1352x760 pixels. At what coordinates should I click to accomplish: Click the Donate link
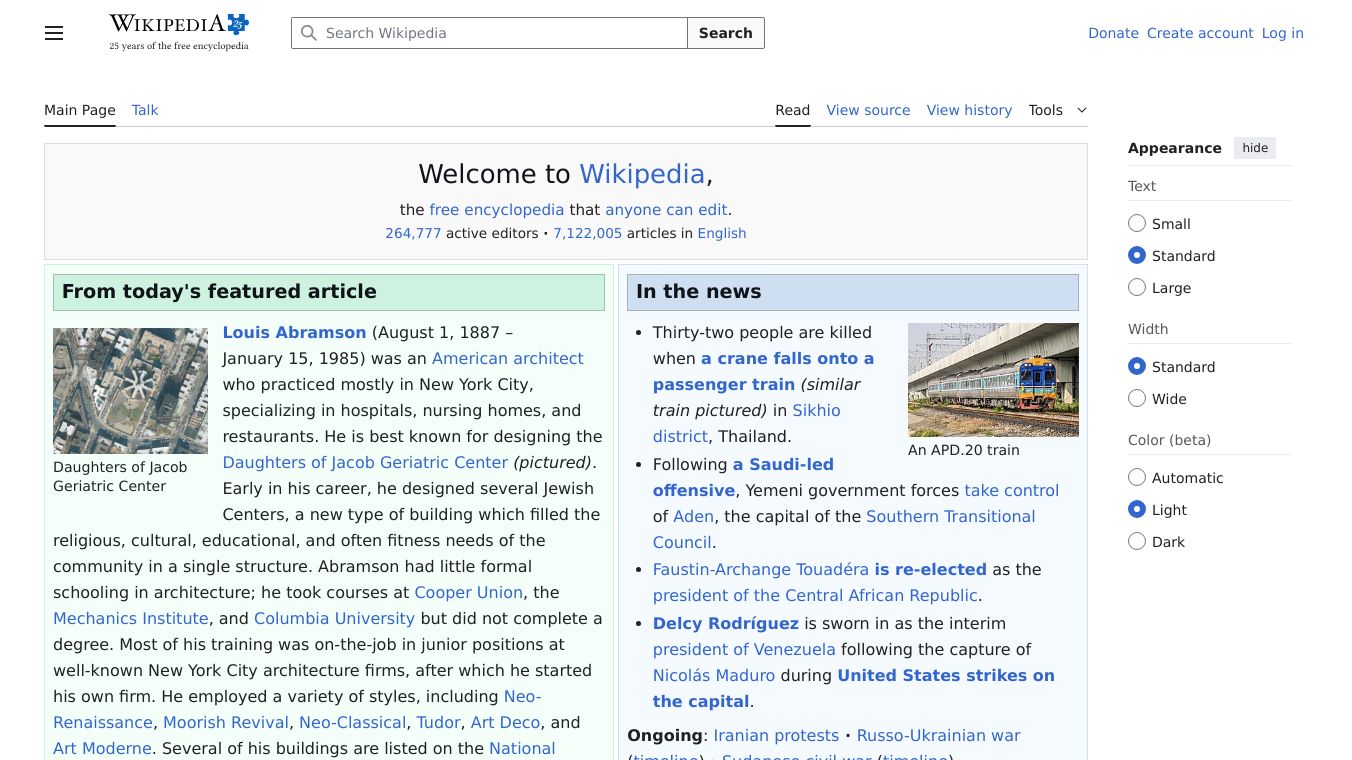(1113, 33)
